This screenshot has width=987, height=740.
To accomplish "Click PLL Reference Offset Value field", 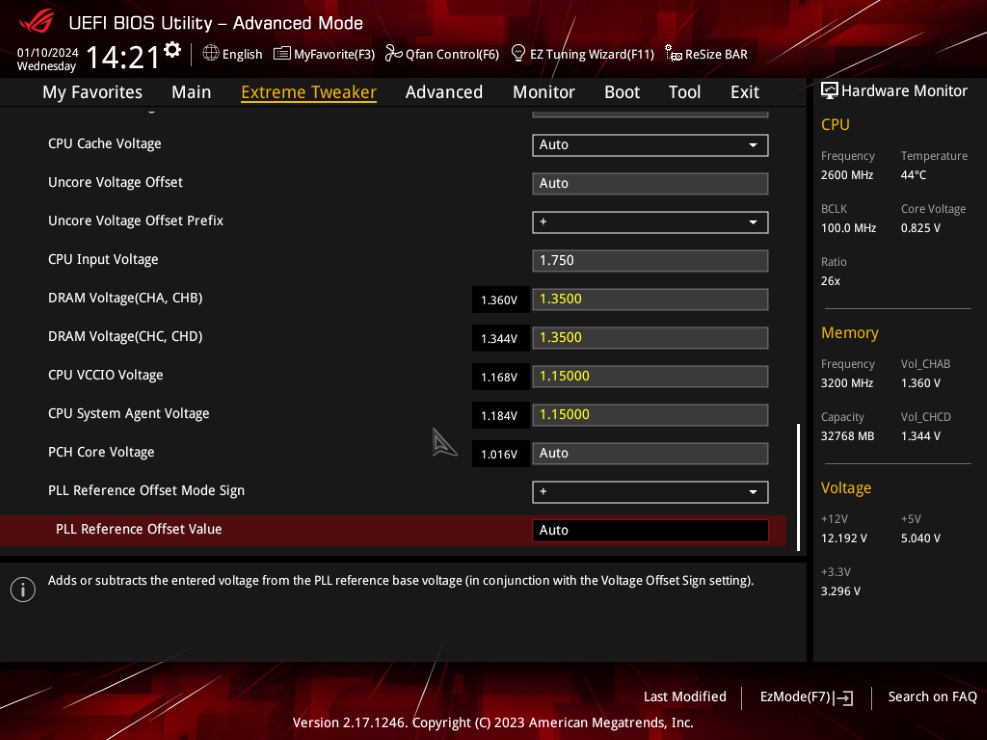I will tap(650, 530).
